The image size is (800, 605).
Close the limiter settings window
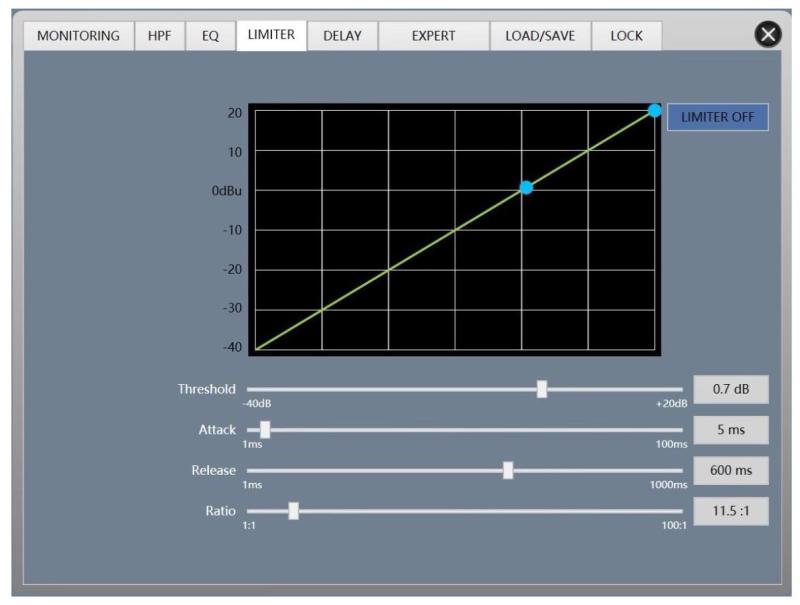[767, 35]
